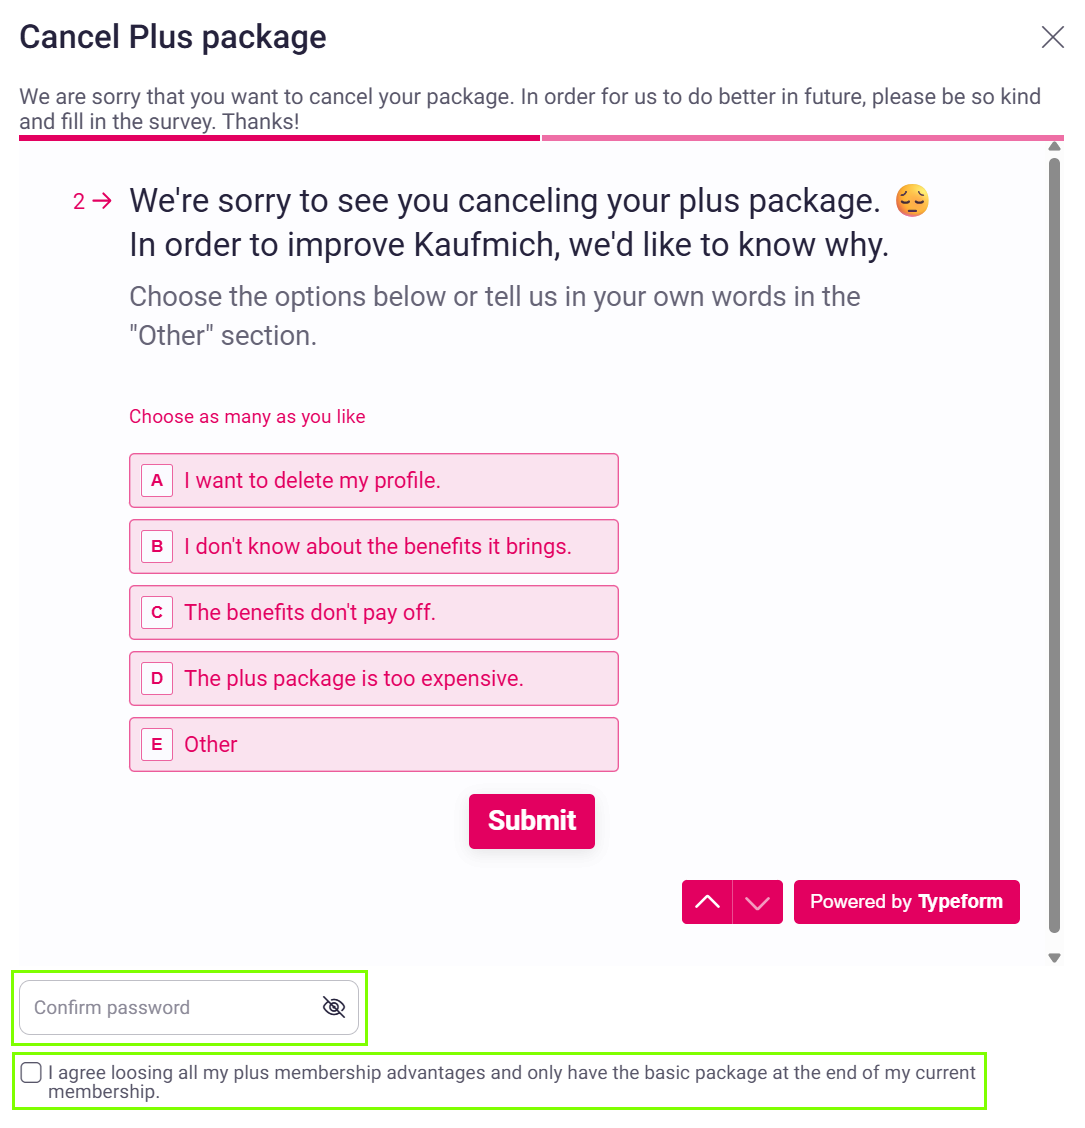The height and width of the screenshot is (1128, 1085).
Task: Toggle password visibility eye icon
Action: click(334, 1007)
